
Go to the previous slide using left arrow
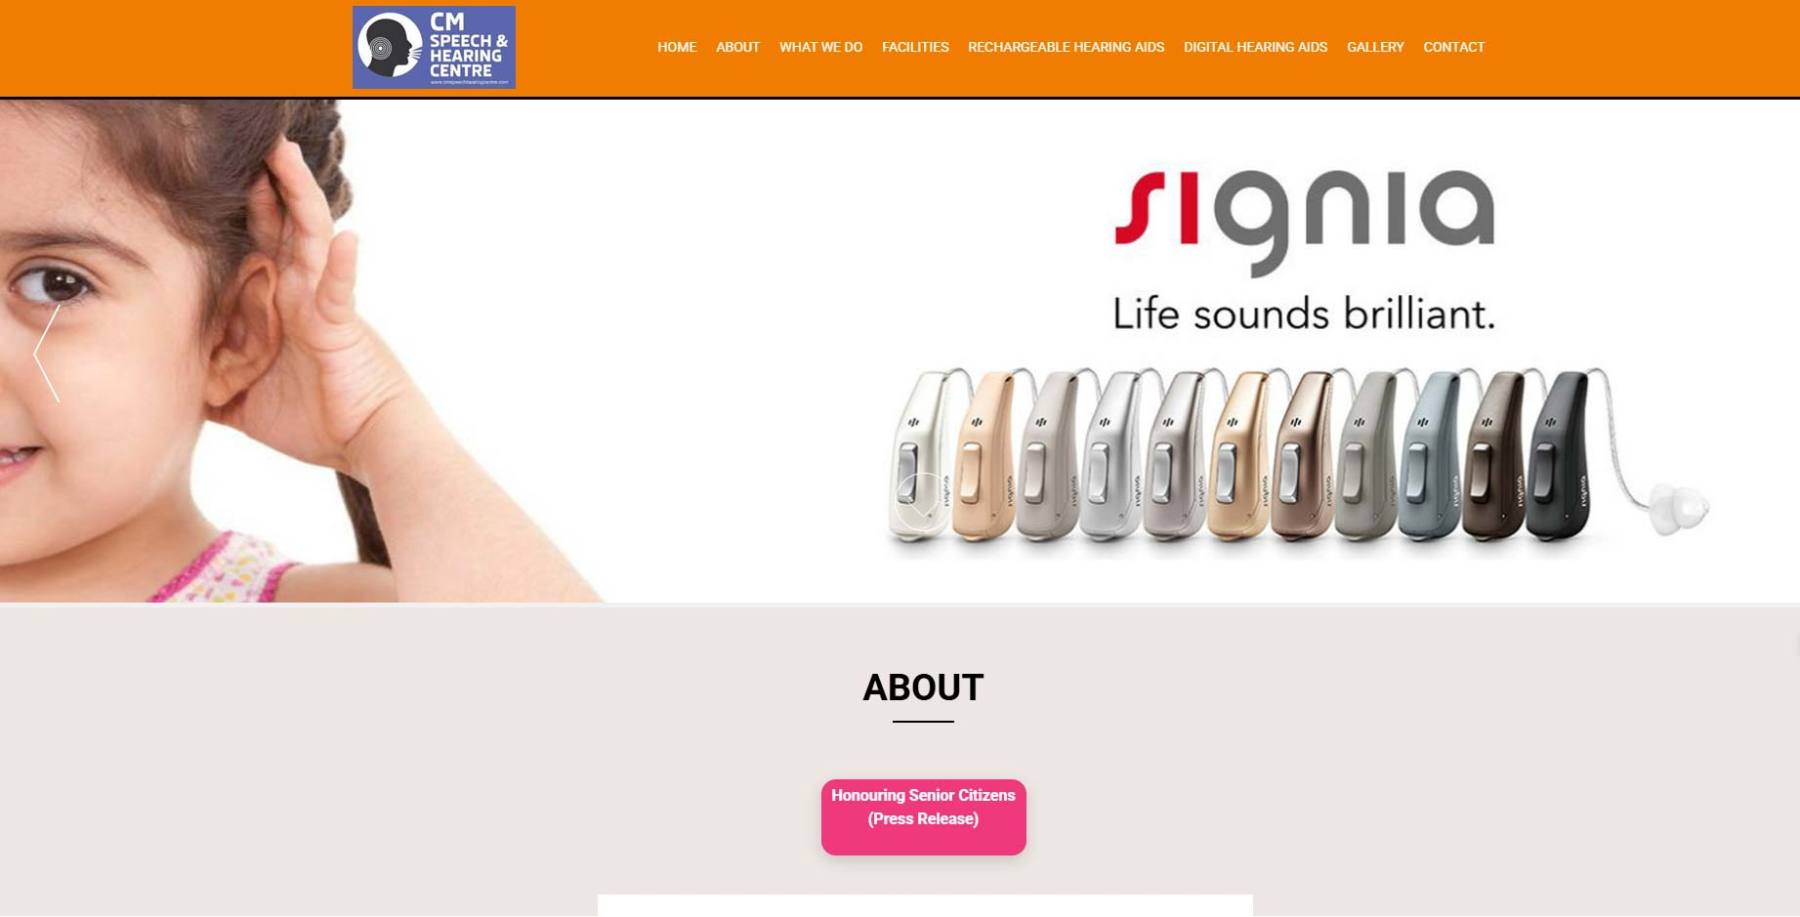point(47,354)
